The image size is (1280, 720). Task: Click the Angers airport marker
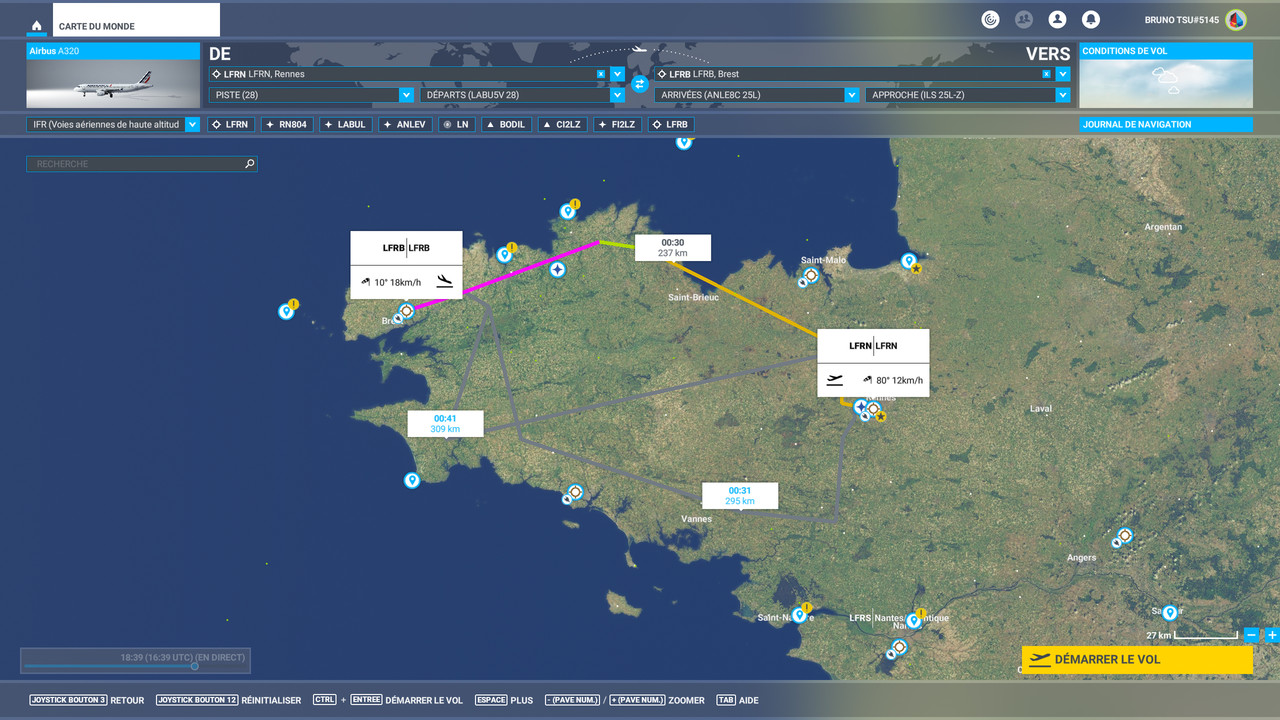1124,536
